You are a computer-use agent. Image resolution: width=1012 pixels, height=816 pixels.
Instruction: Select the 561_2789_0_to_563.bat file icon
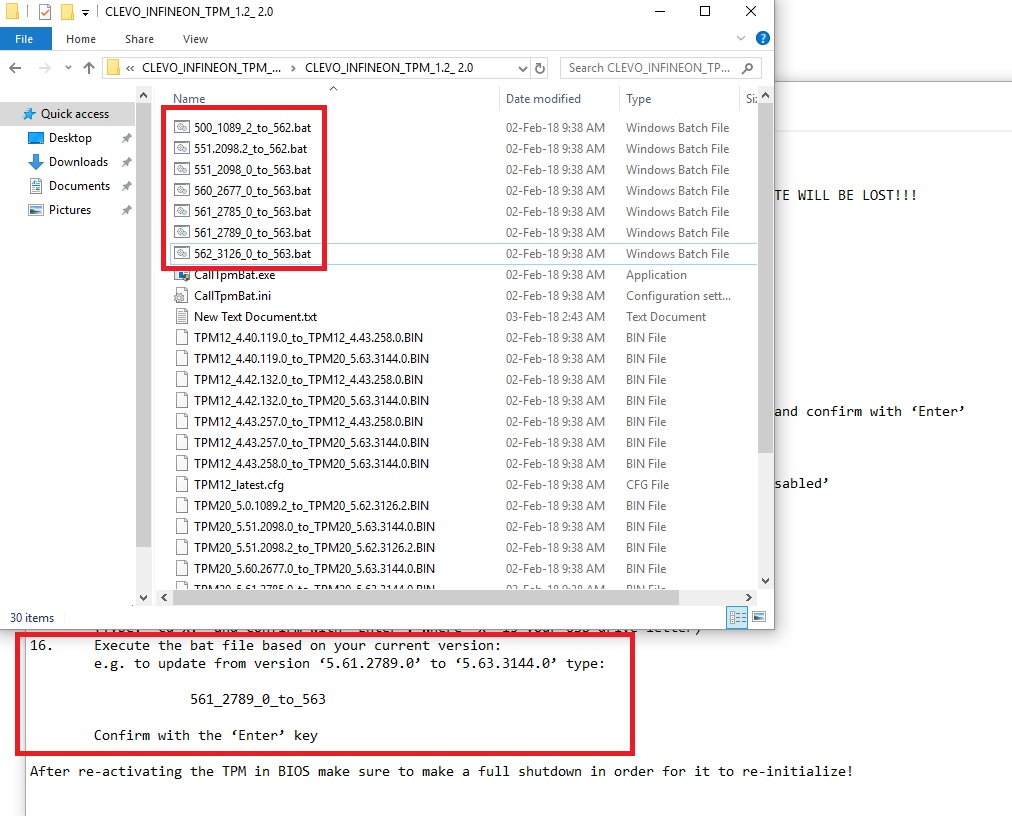pos(182,232)
